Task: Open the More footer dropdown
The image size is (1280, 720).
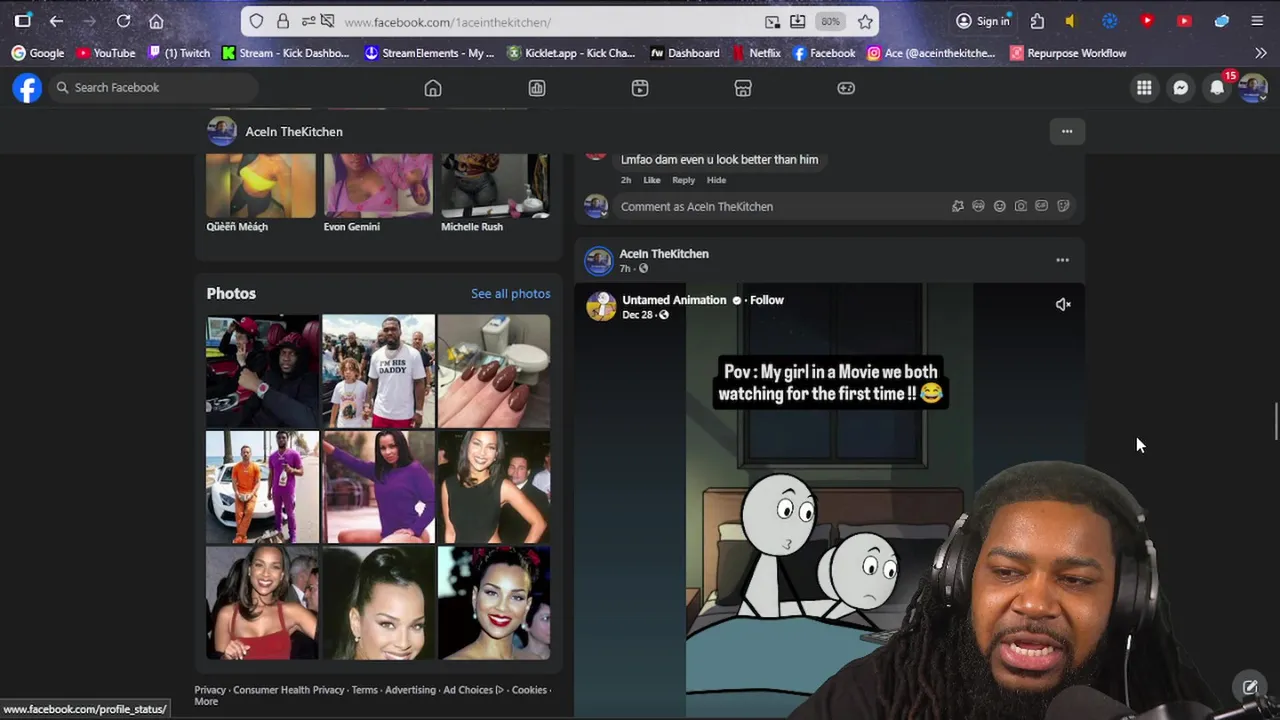Action: tap(206, 702)
